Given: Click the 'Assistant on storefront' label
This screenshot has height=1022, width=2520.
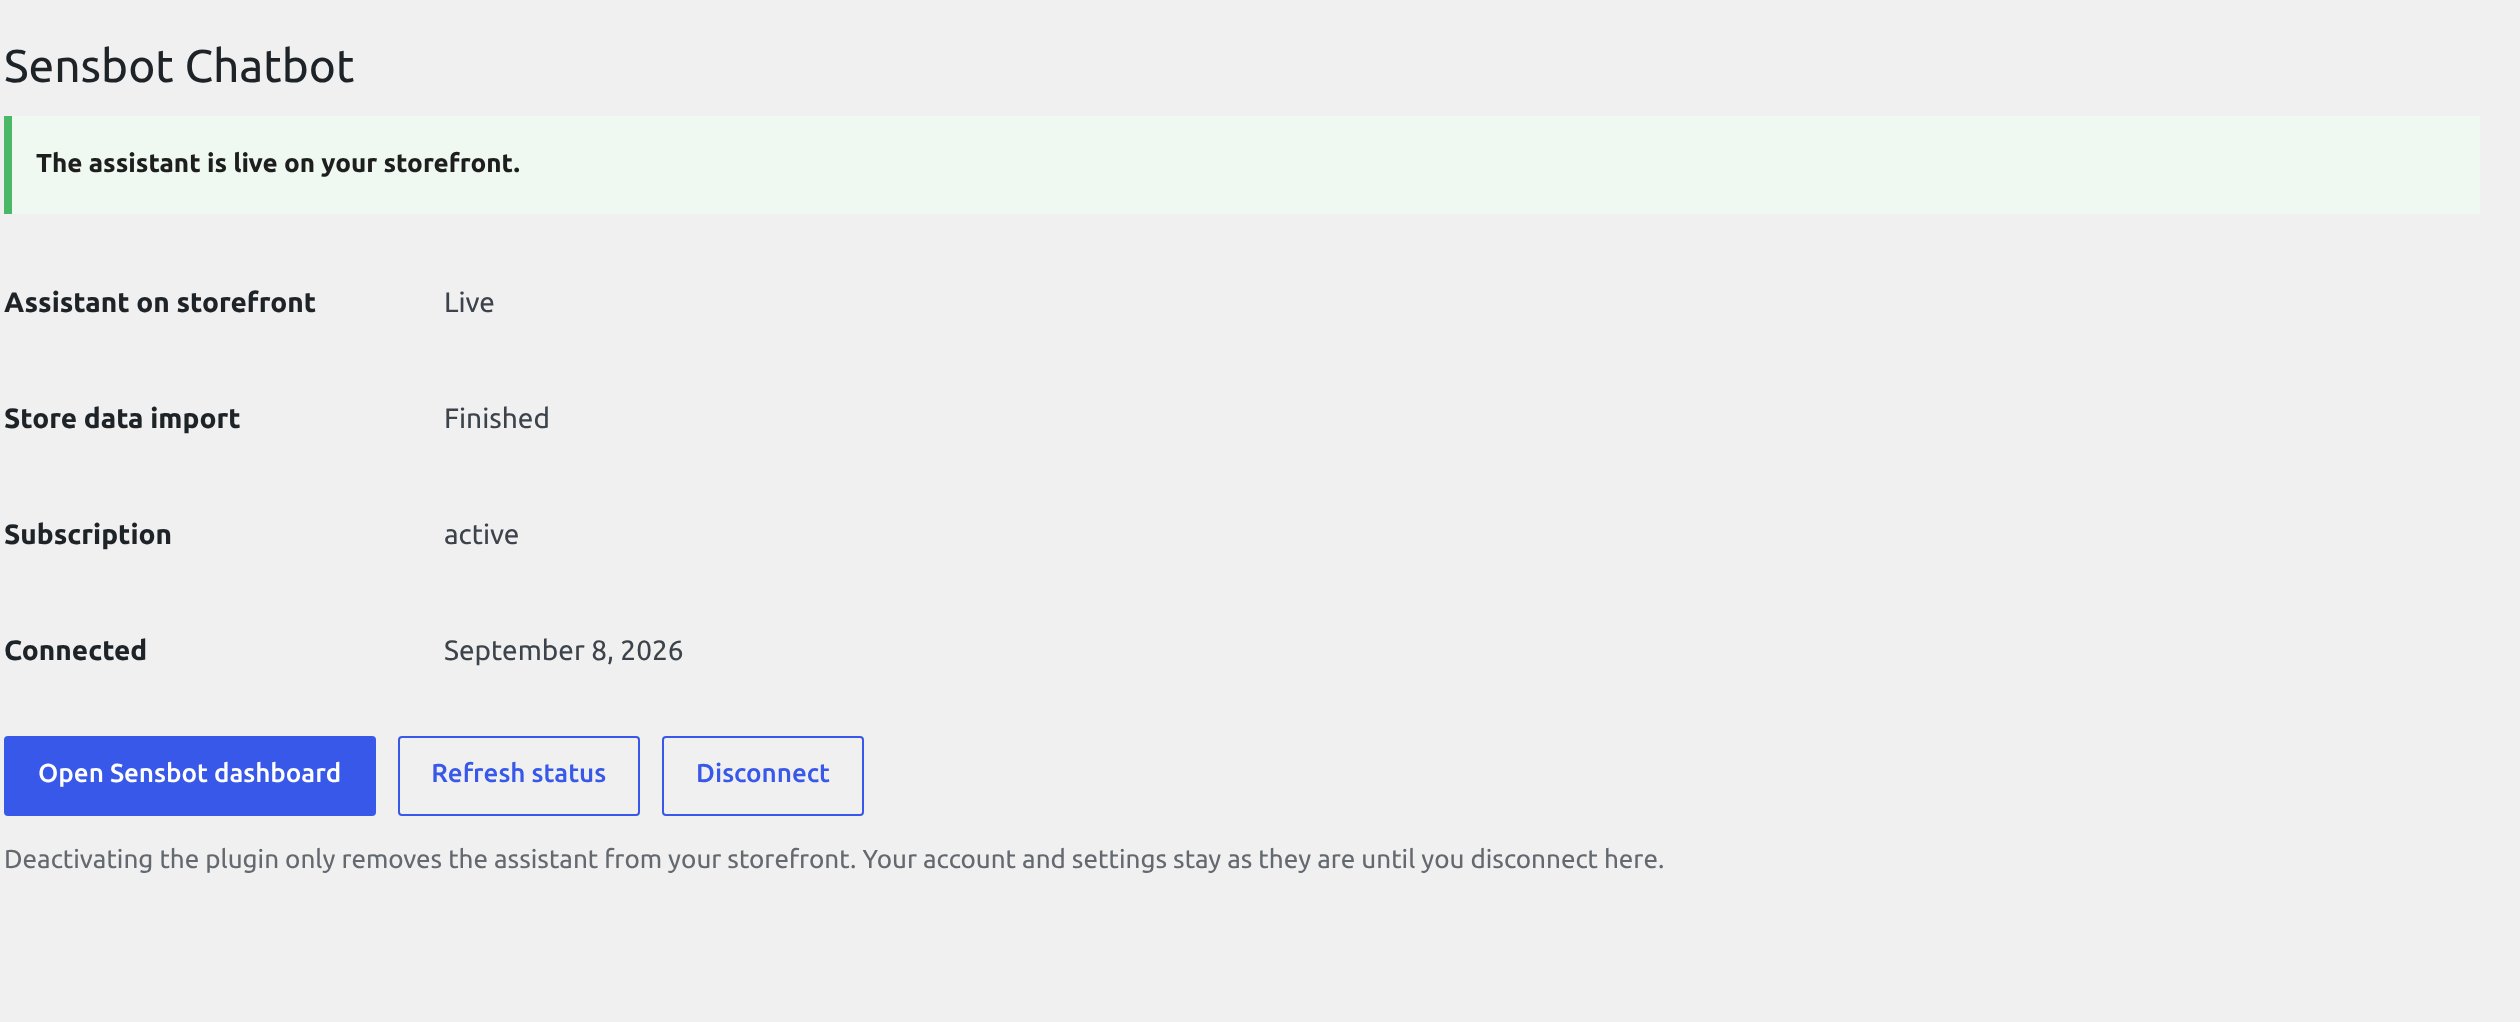Looking at the screenshot, I should point(160,302).
